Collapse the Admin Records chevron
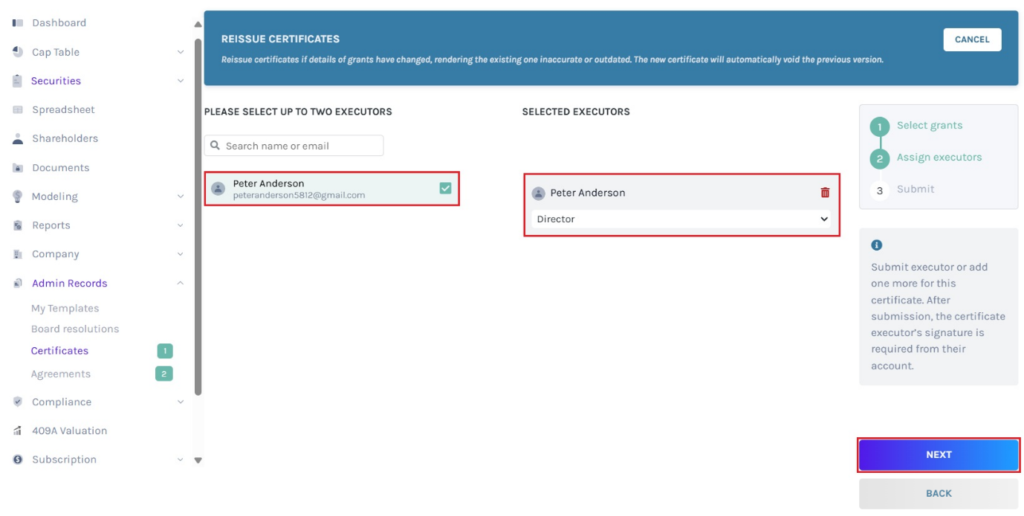Screen dimensions: 1024x516 click(x=180, y=283)
